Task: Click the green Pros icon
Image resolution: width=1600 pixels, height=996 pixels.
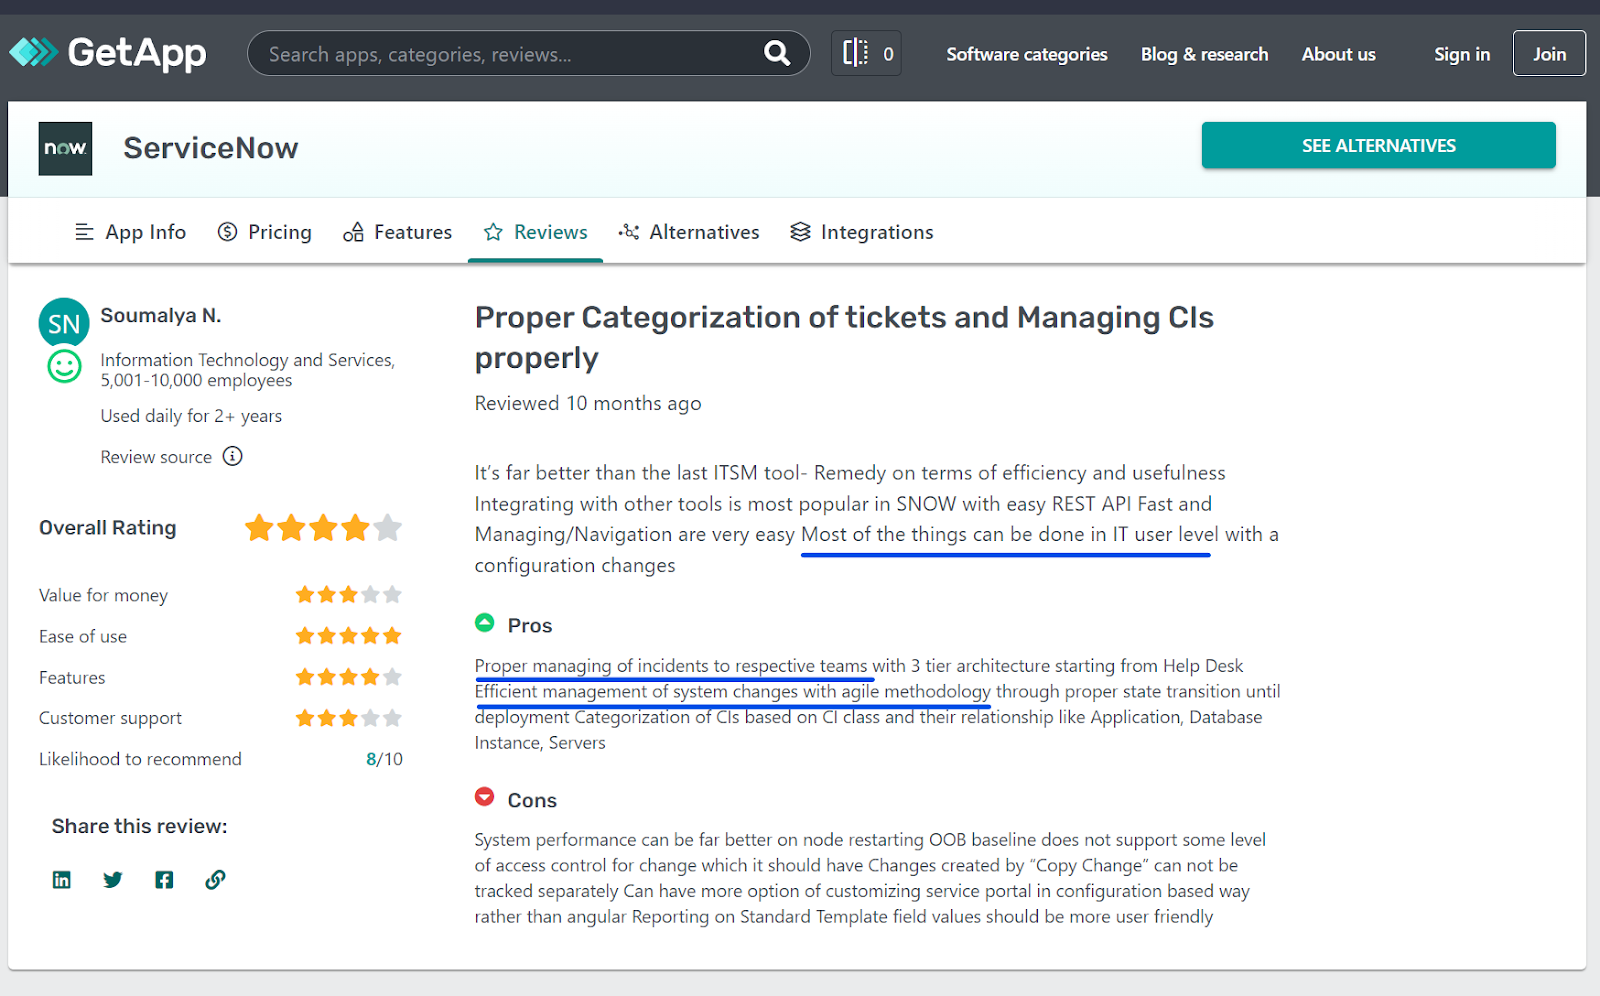Action: [x=485, y=623]
